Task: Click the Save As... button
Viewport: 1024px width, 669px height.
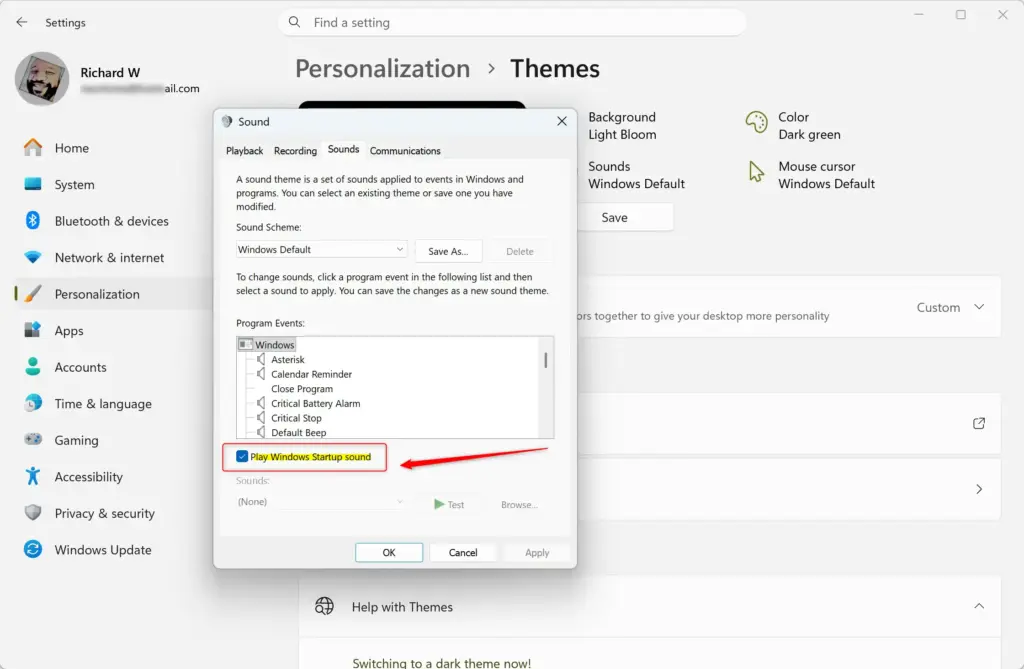Action: coord(448,251)
